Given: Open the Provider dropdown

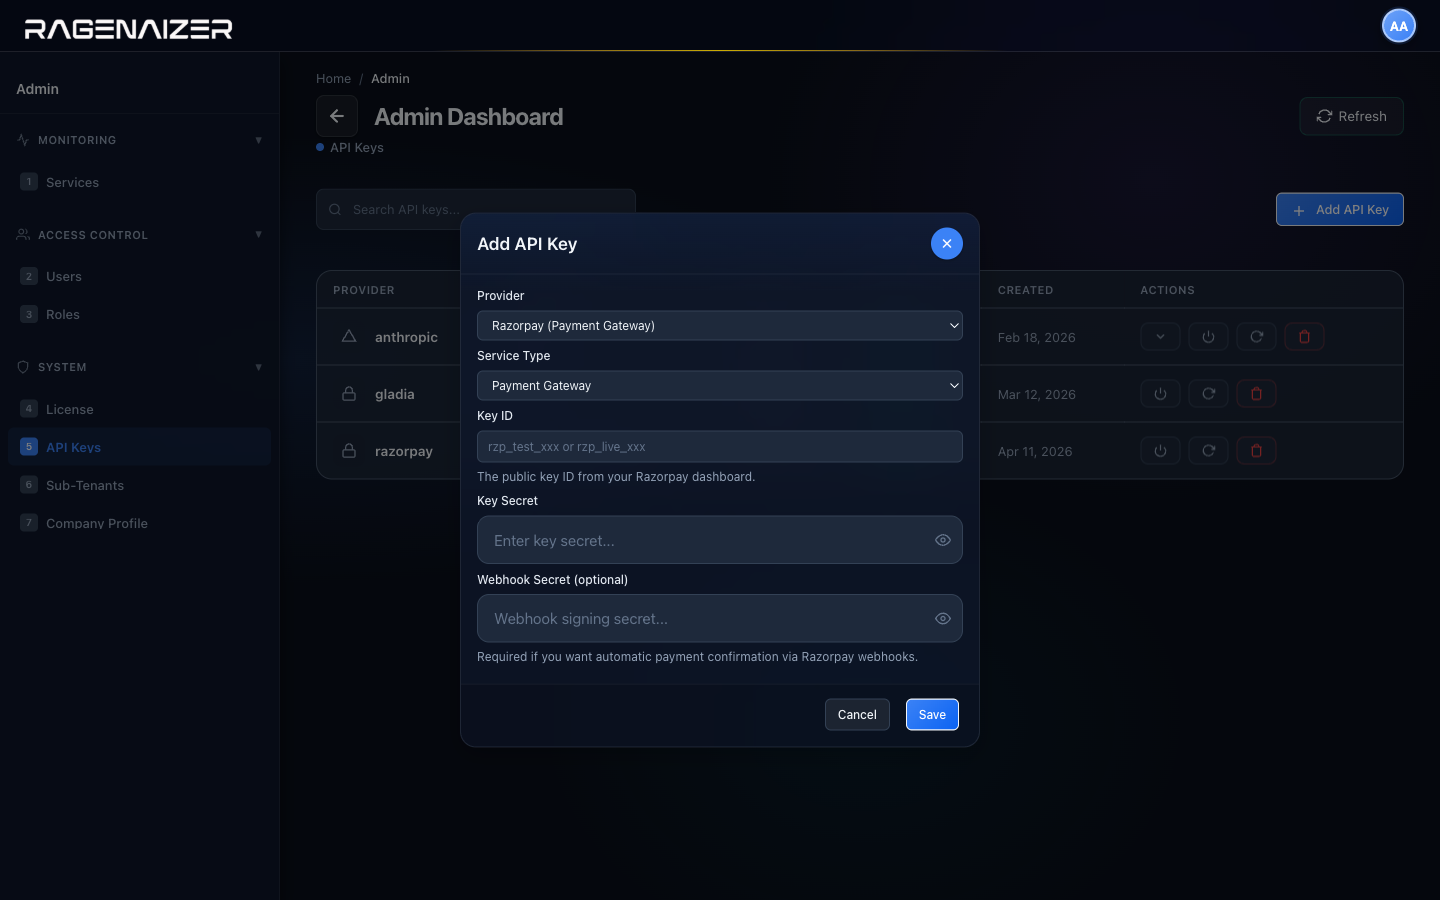Looking at the screenshot, I should tap(719, 326).
